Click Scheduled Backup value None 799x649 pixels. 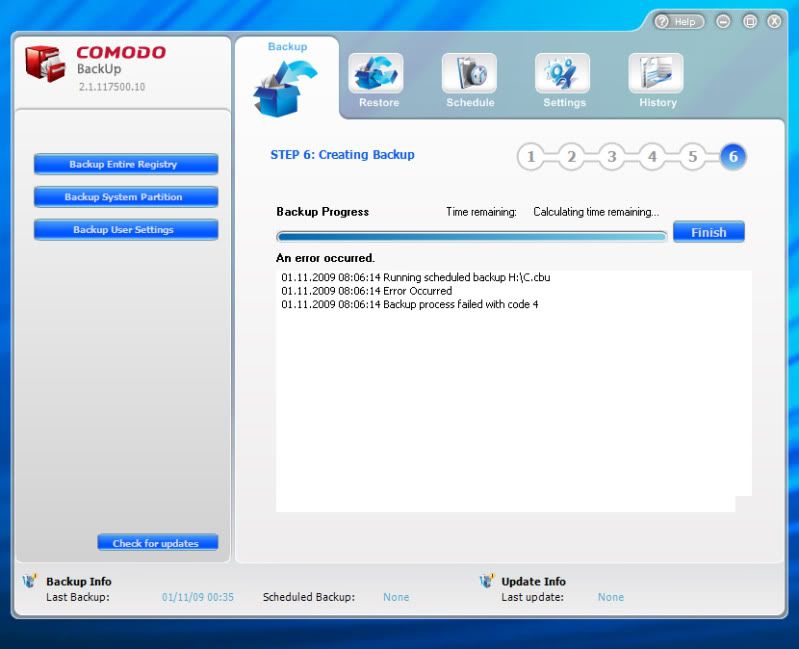[396, 597]
